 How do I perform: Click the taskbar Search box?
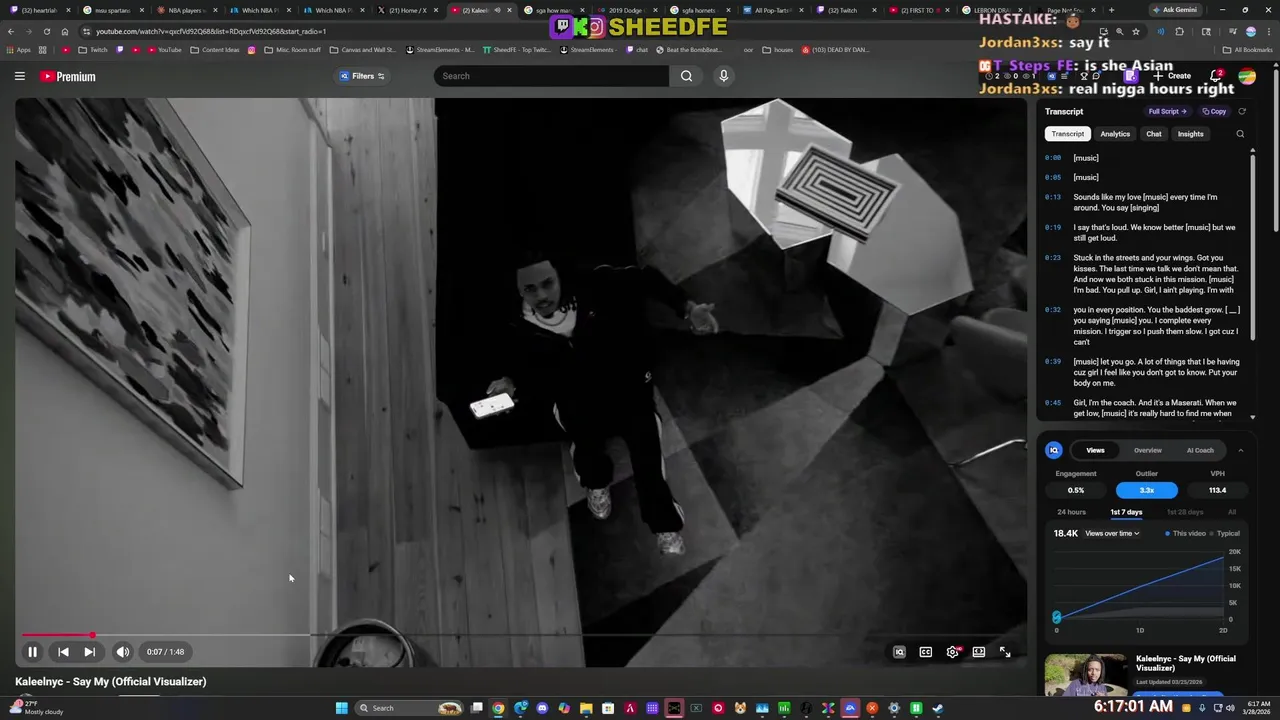pos(409,708)
